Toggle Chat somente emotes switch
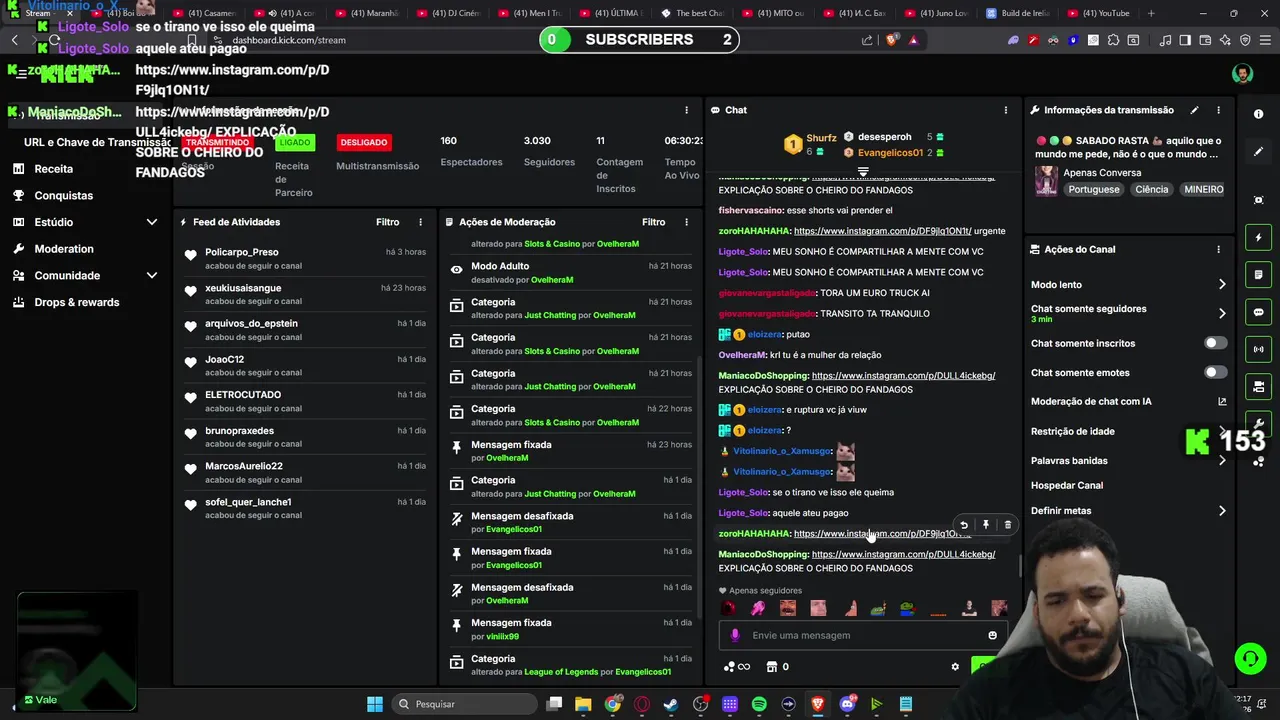The image size is (1280, 720). (1215, 372)
